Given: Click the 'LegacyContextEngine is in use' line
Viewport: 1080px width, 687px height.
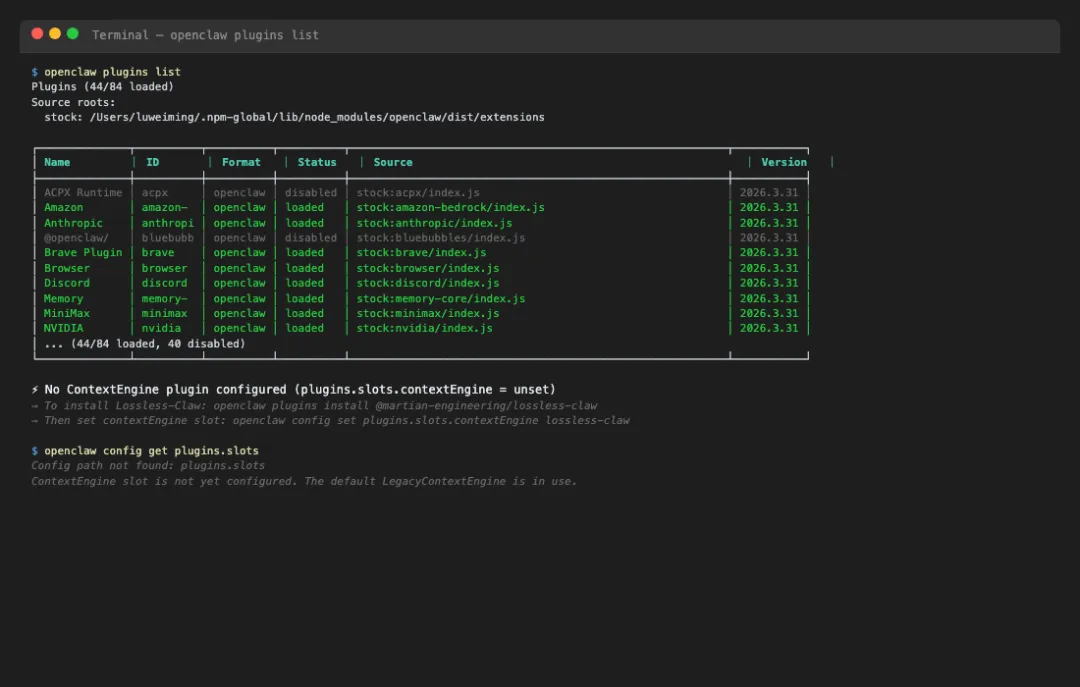Looking at the screenshot, I should [304, 482].
